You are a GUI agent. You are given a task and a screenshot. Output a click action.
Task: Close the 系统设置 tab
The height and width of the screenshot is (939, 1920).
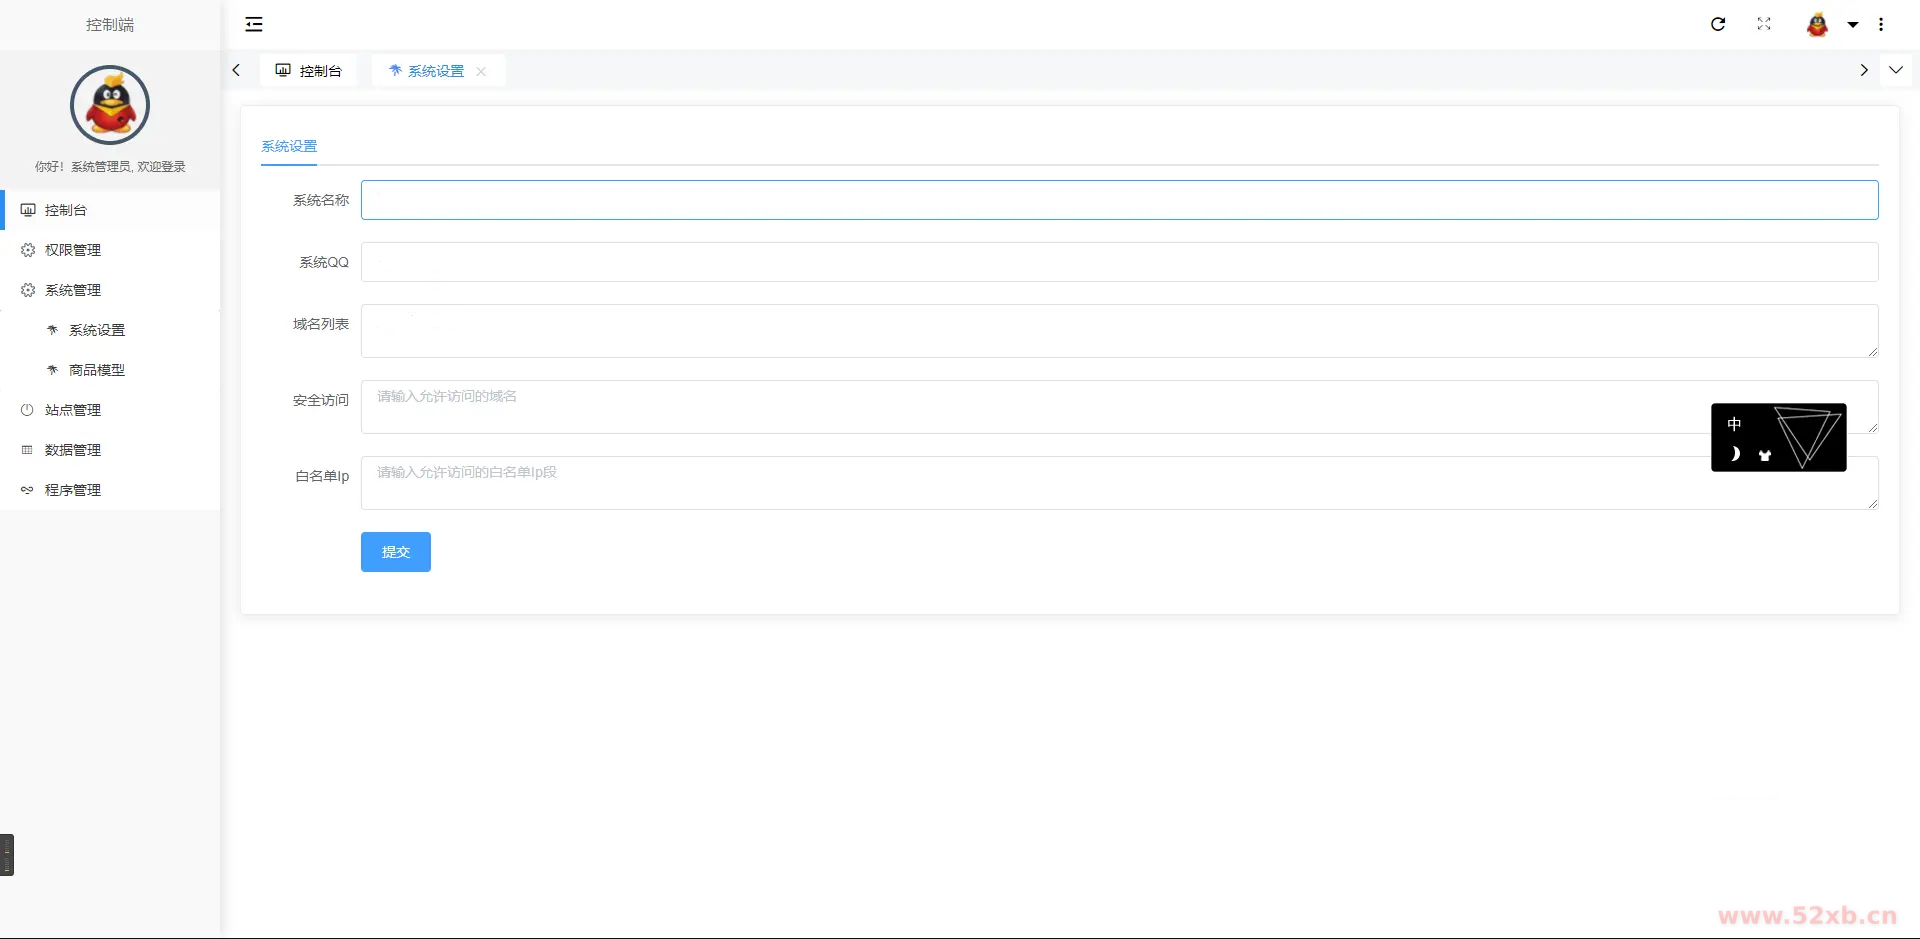481,71
